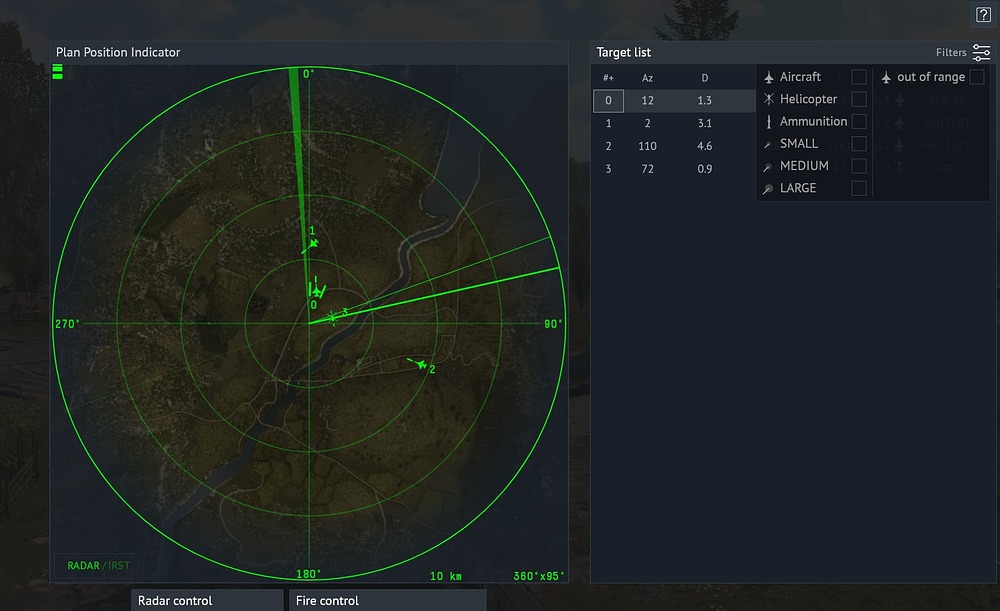Sort target list by the D column
1000x611 pixels.
coord(705,78)
